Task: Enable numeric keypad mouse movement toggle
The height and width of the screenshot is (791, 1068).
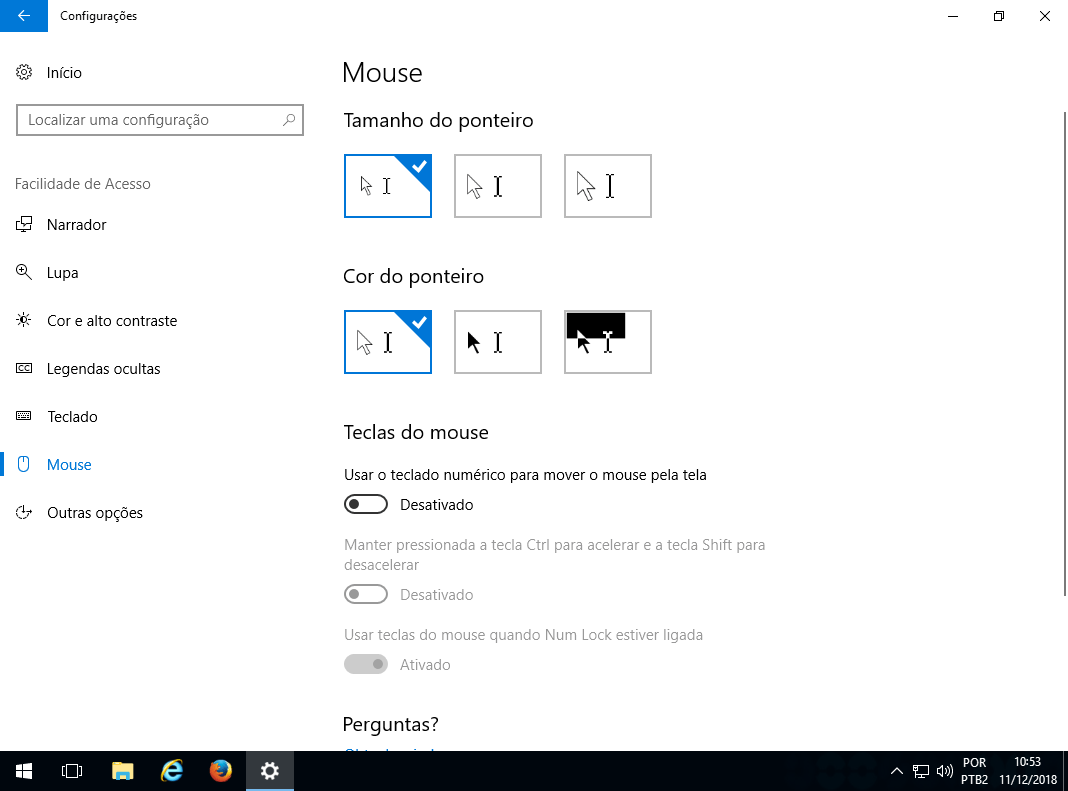Action: click(x=366, y=505)
